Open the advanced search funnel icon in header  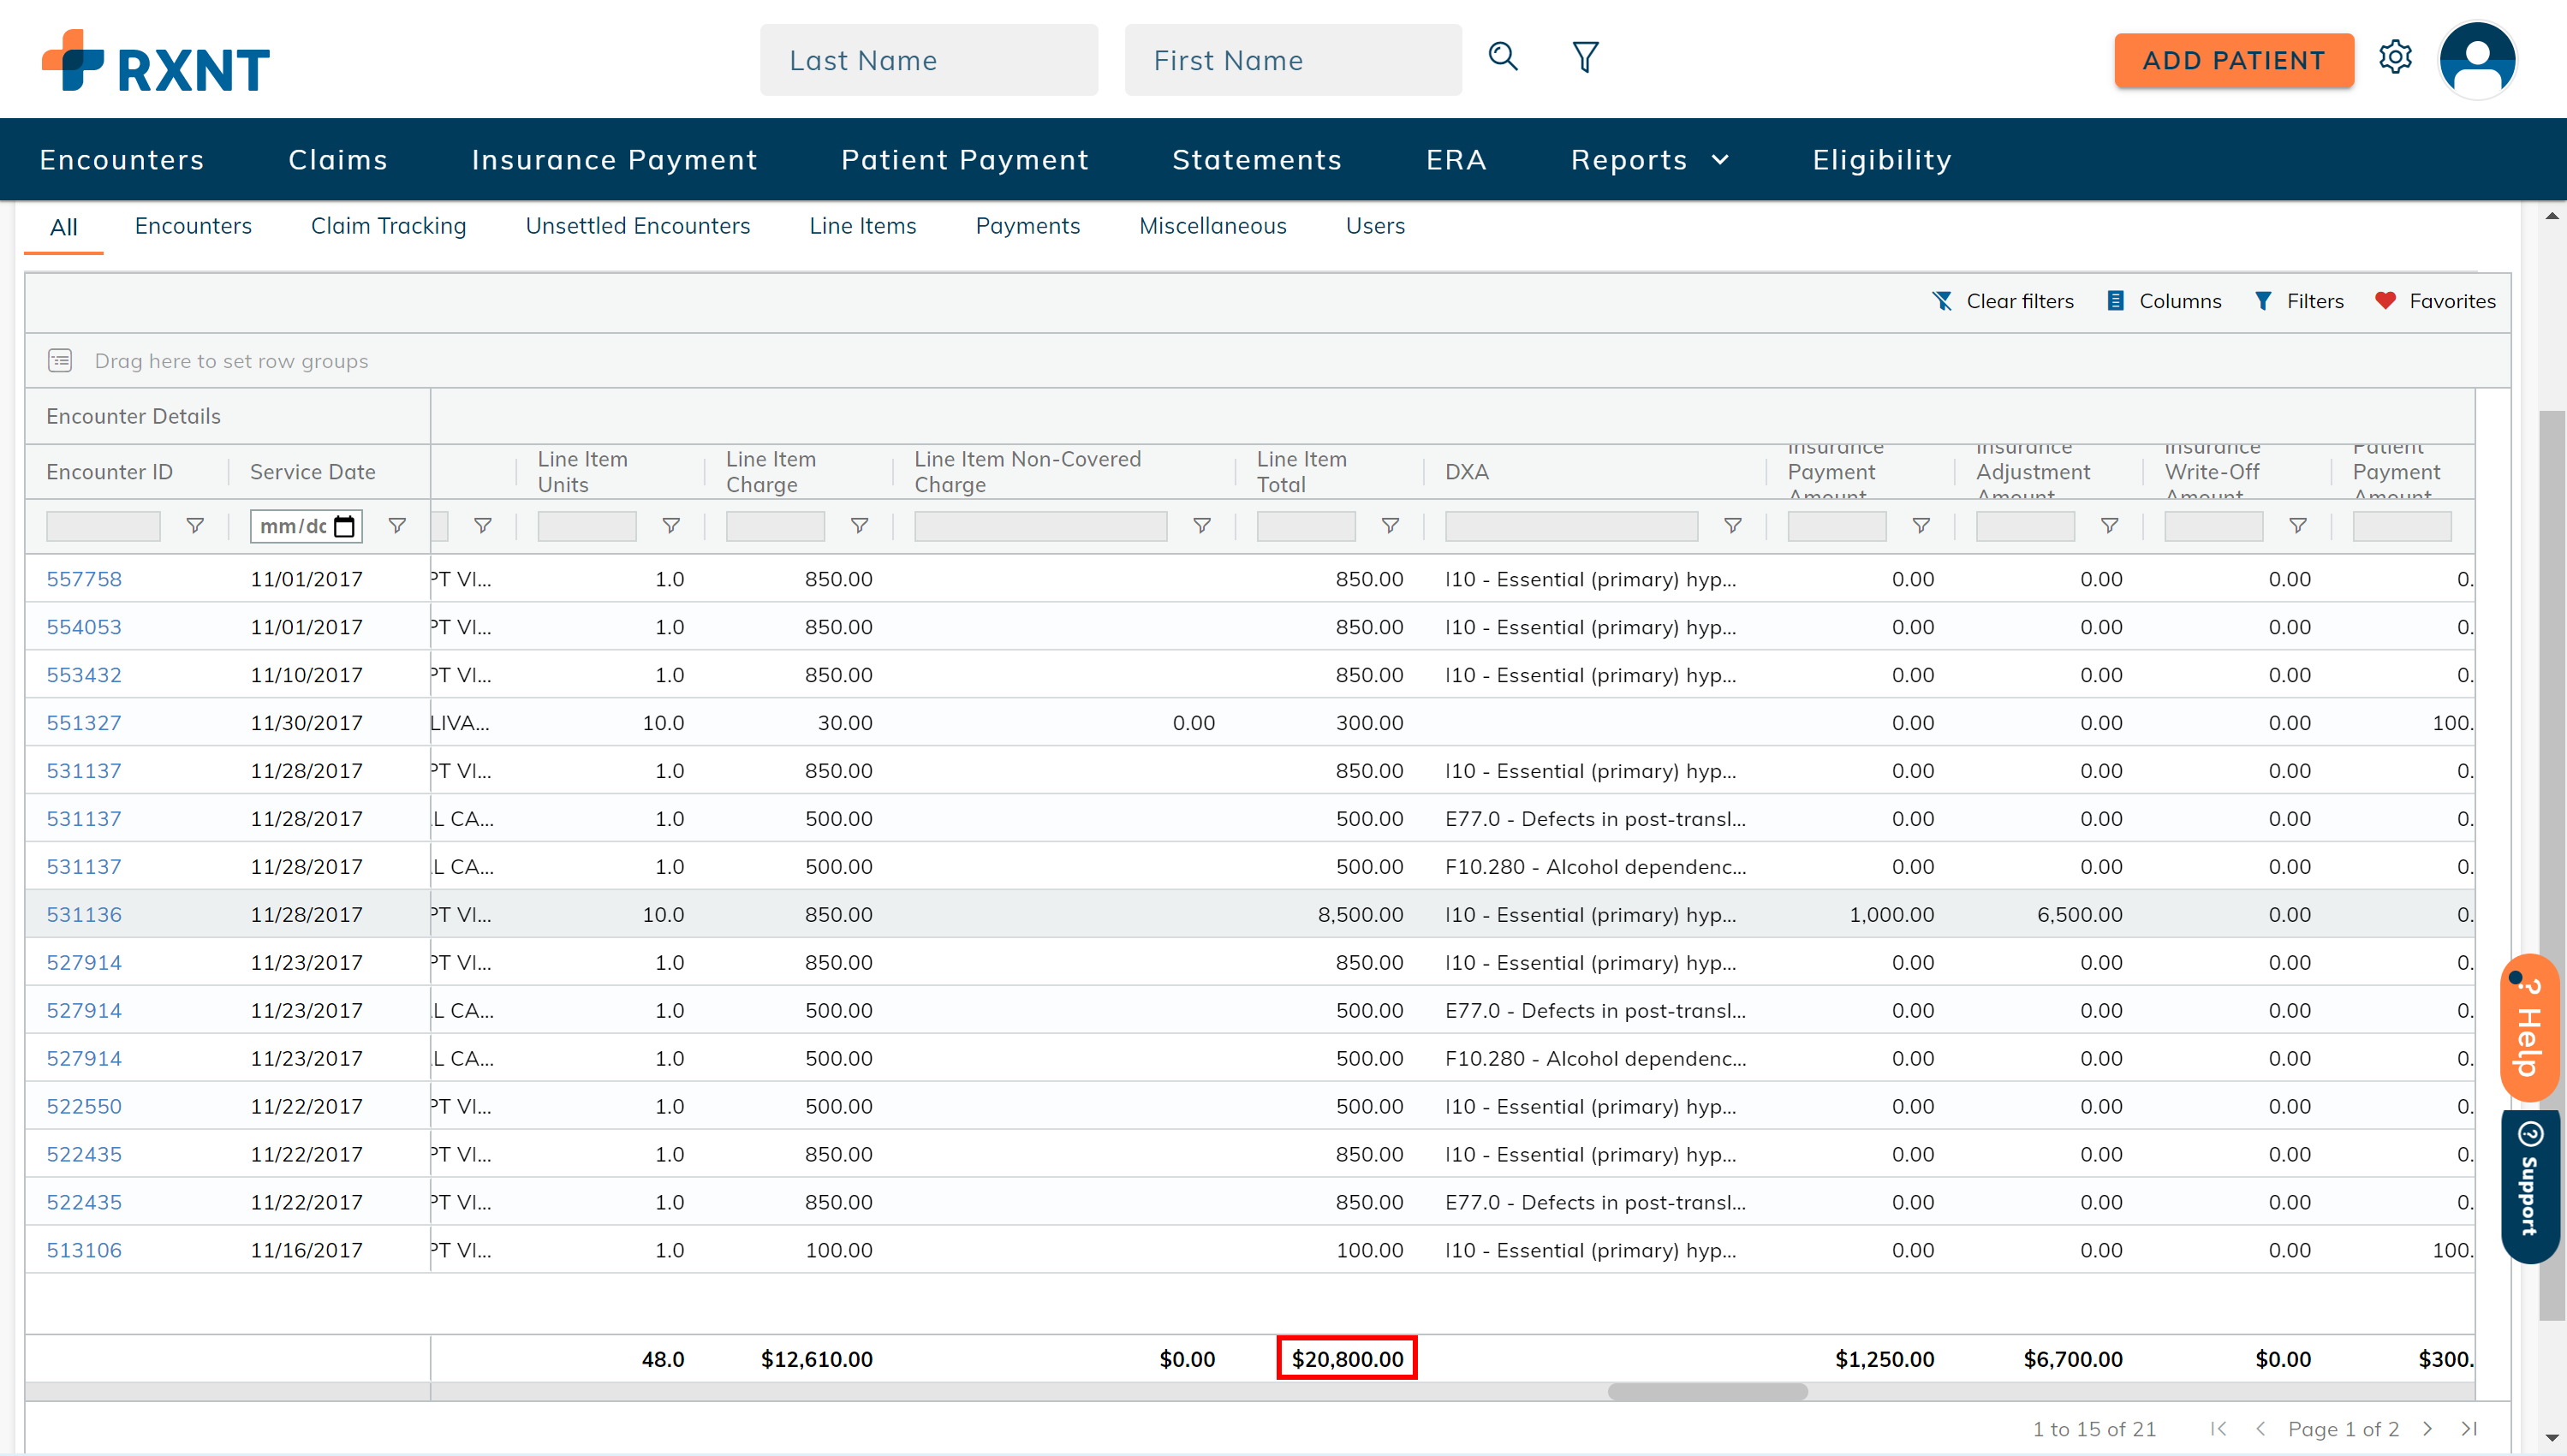[x=1585, y=57]
